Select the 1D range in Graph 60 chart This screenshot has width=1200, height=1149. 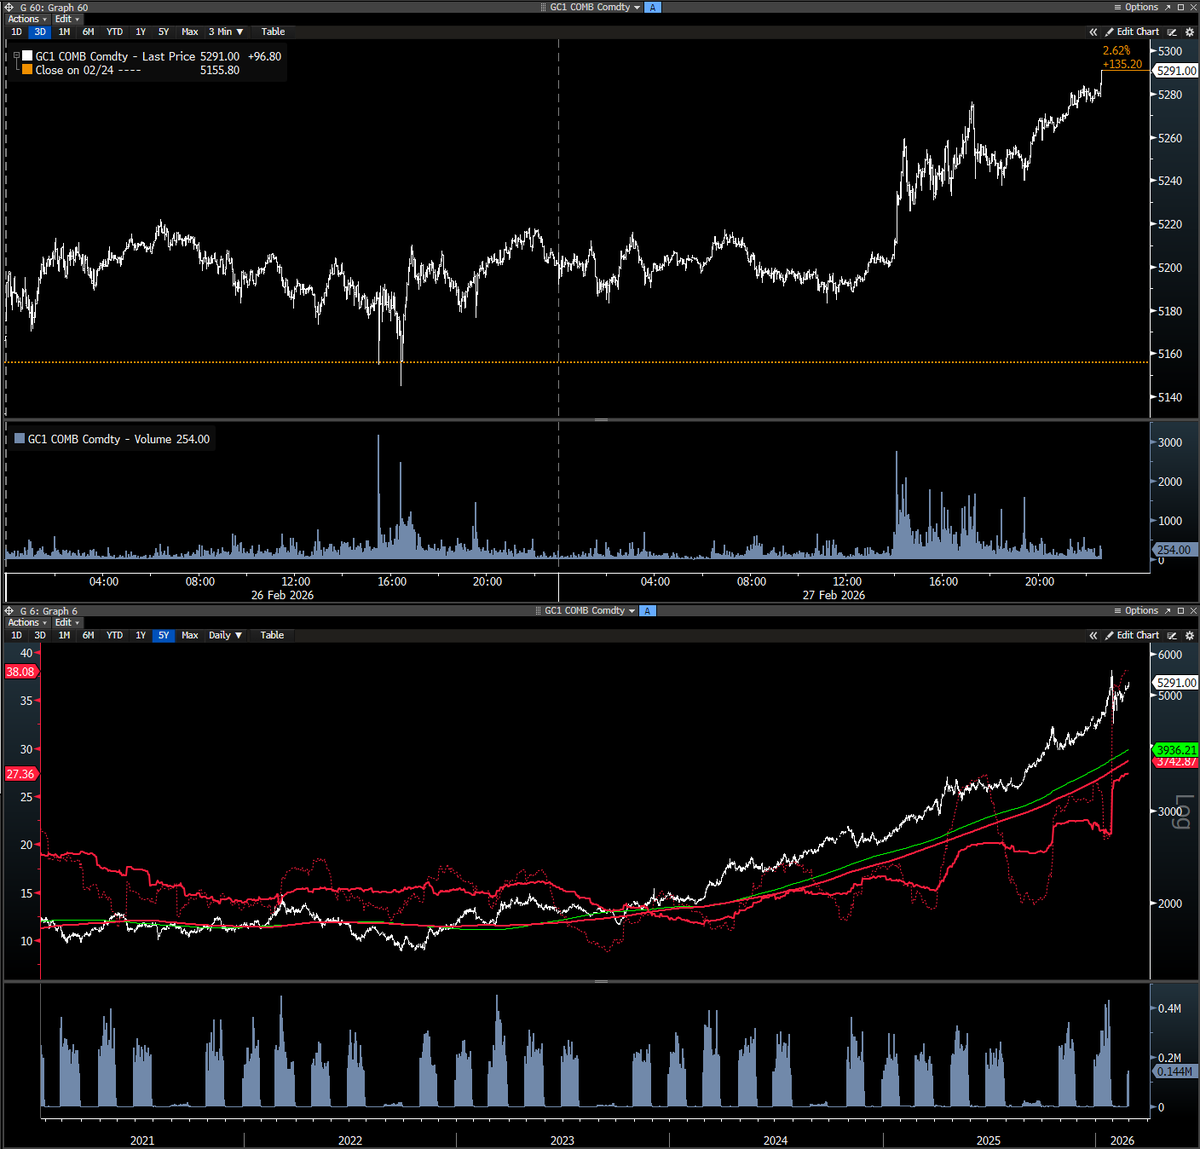pos(16,32)
